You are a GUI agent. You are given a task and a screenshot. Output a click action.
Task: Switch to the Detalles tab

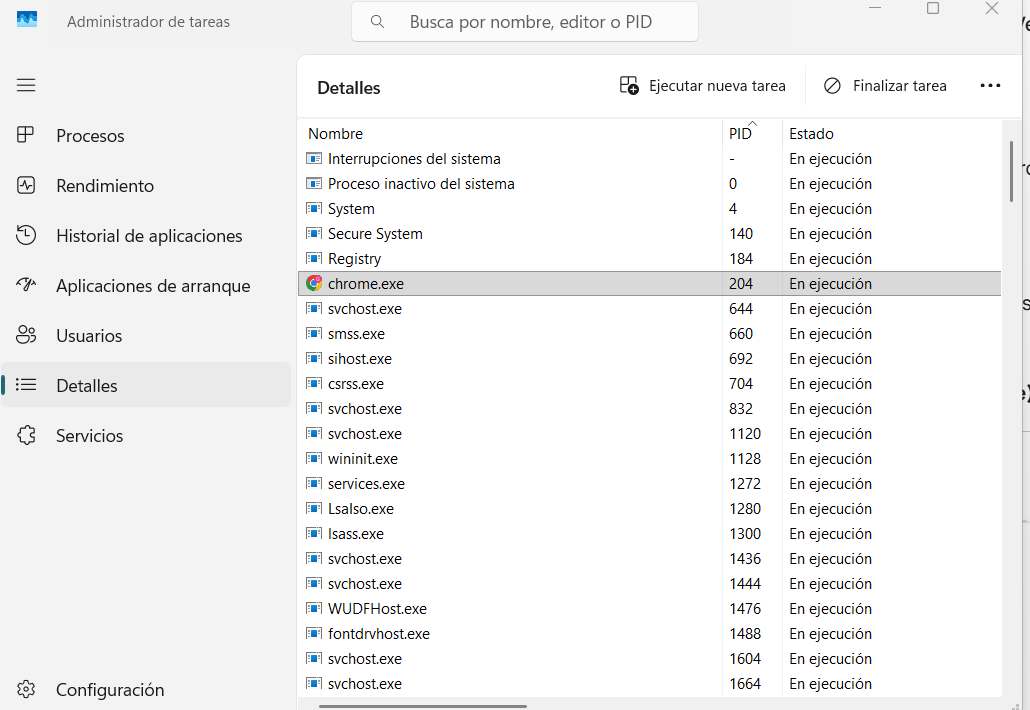(x=86, y=385)
